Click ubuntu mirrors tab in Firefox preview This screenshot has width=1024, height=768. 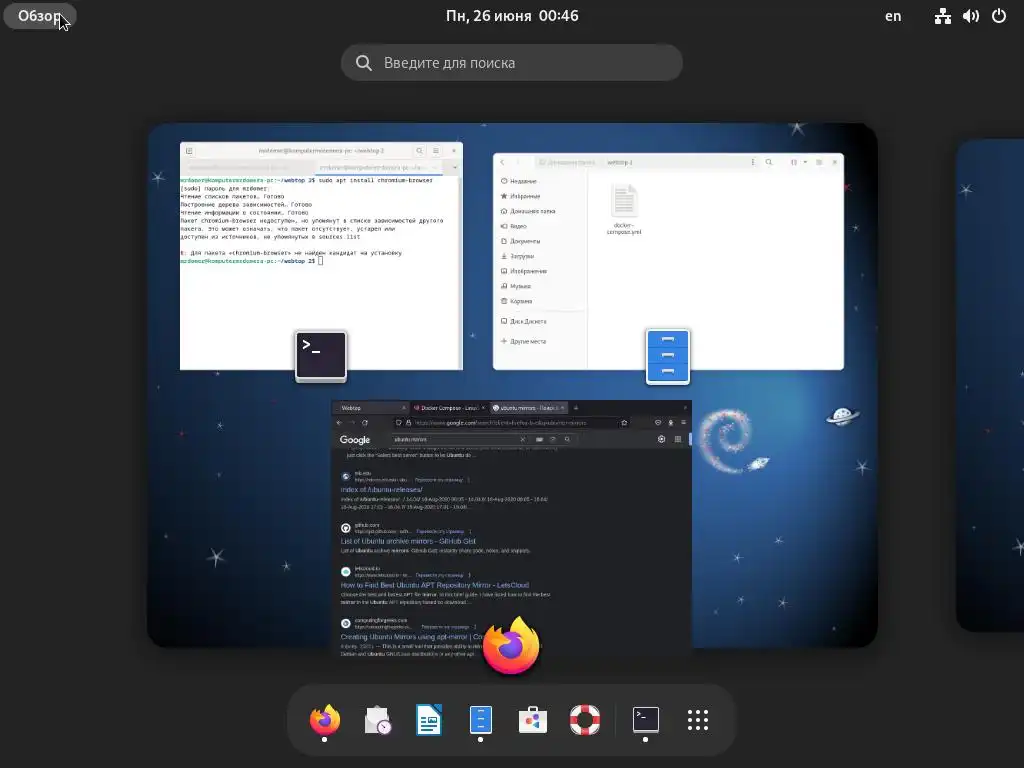[x=528, y=408]
